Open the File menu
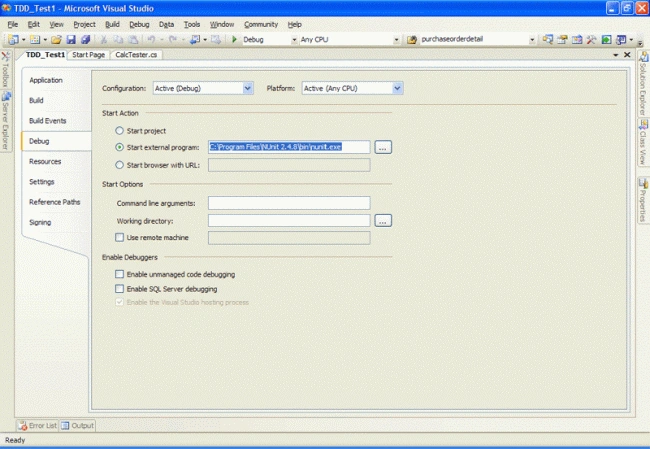The height and width of the screenshot is (449, 650). pos(12,24)
